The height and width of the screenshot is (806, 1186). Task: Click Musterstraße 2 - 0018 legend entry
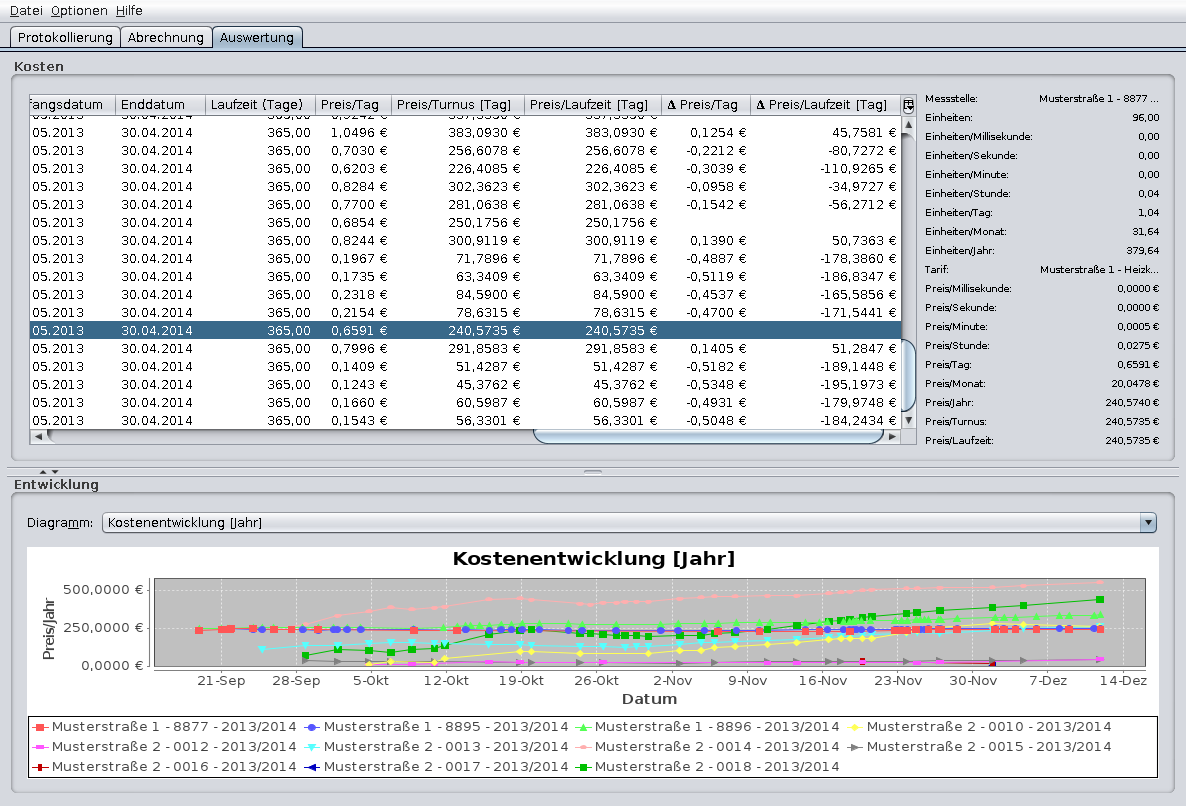(x=717, y=766)
